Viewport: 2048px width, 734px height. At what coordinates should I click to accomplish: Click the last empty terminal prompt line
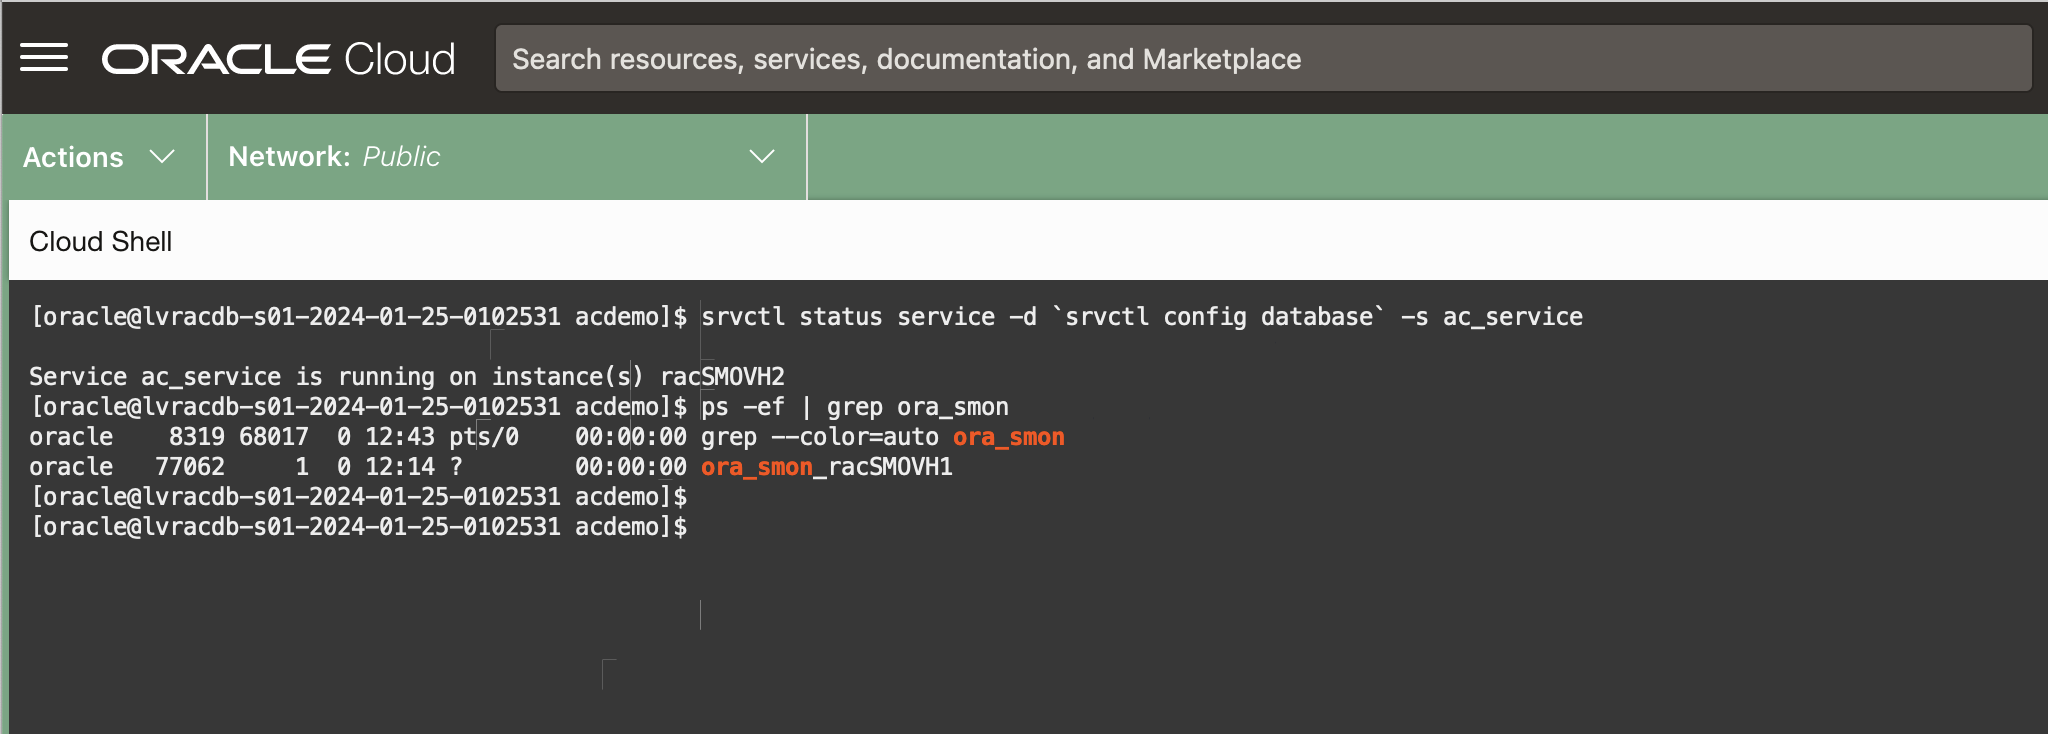[359, 527]
